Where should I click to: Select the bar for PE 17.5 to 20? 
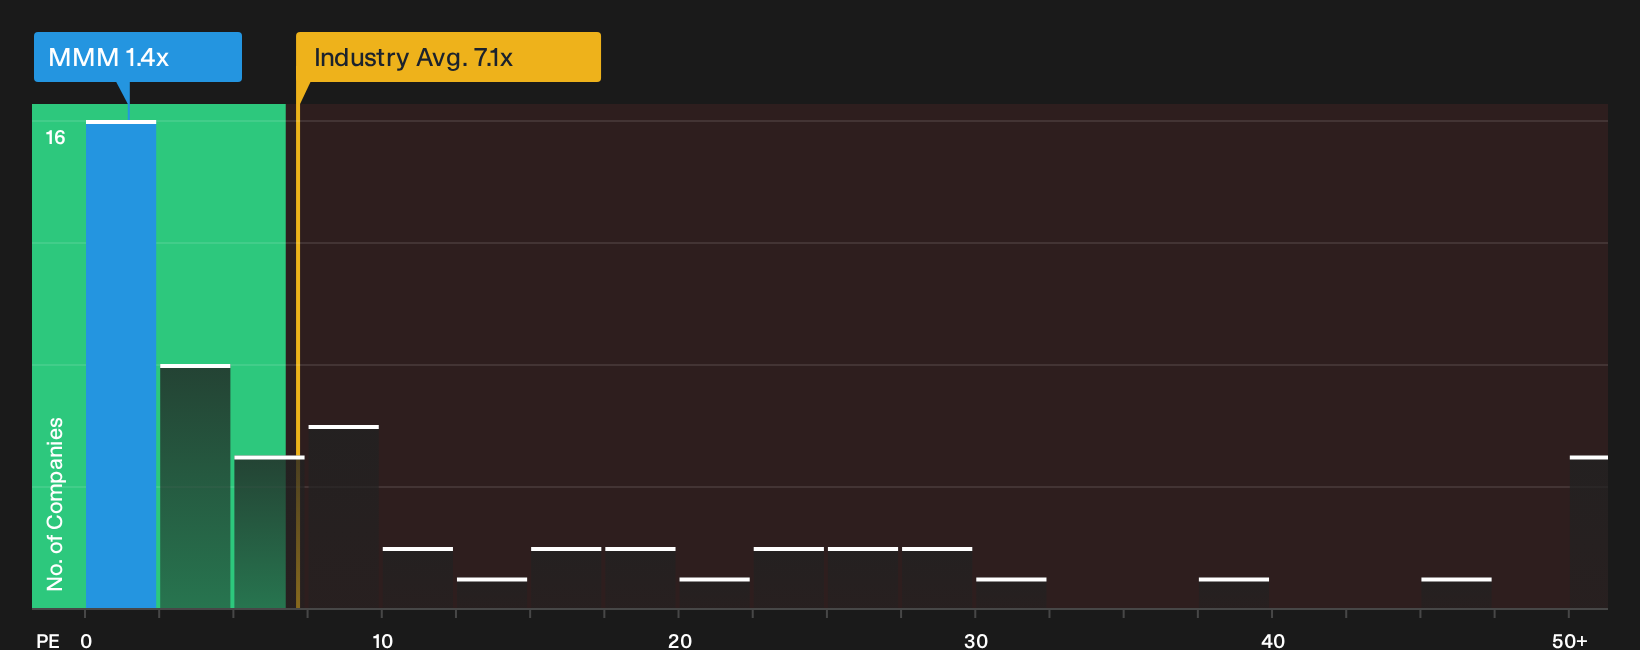click(x=640, y=578)
